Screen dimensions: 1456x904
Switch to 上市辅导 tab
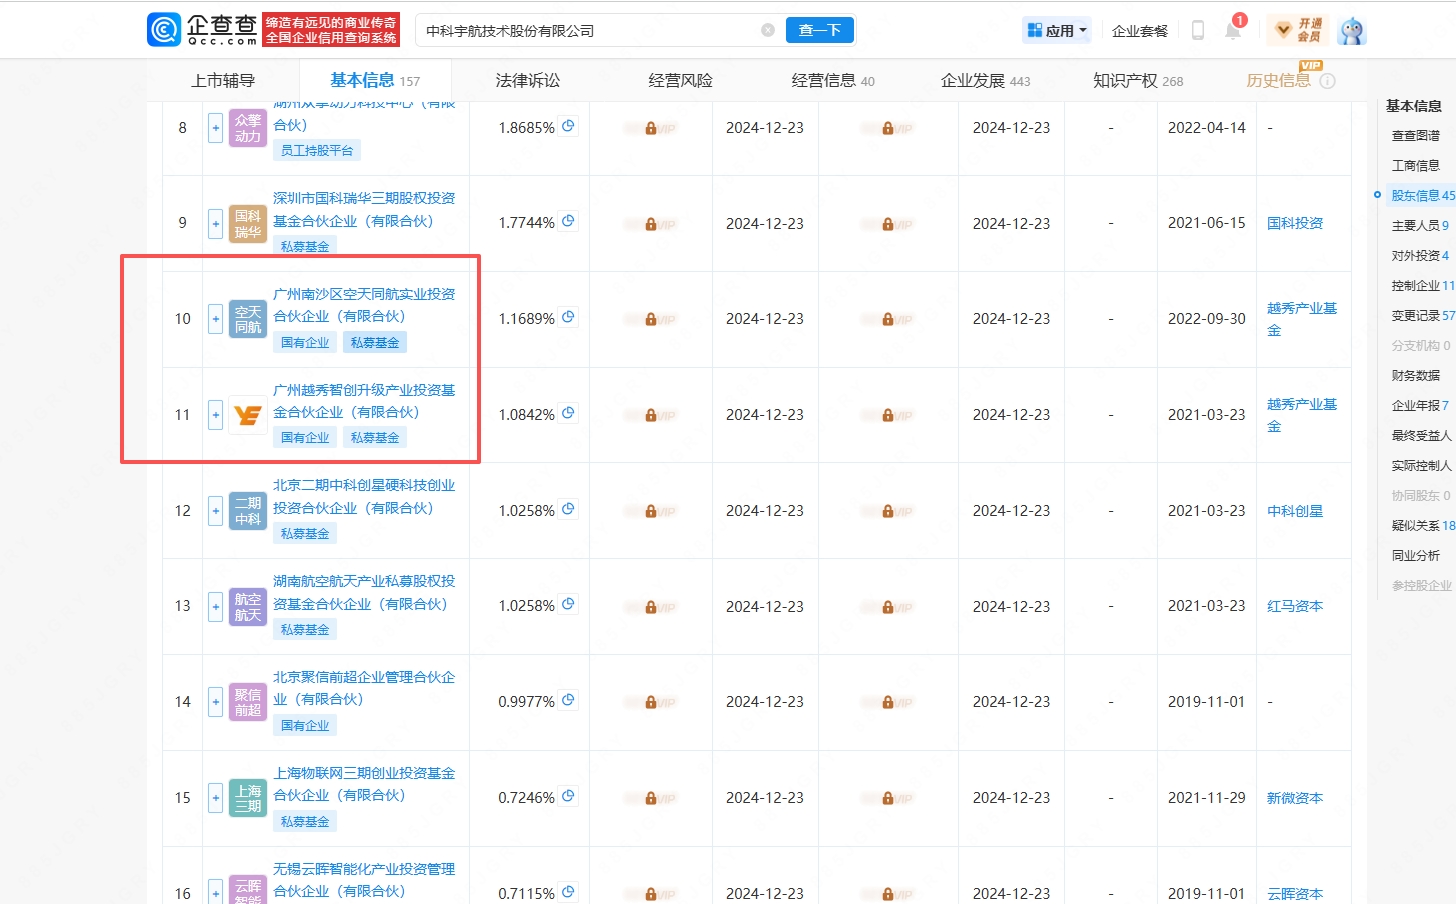click(223, 80)
